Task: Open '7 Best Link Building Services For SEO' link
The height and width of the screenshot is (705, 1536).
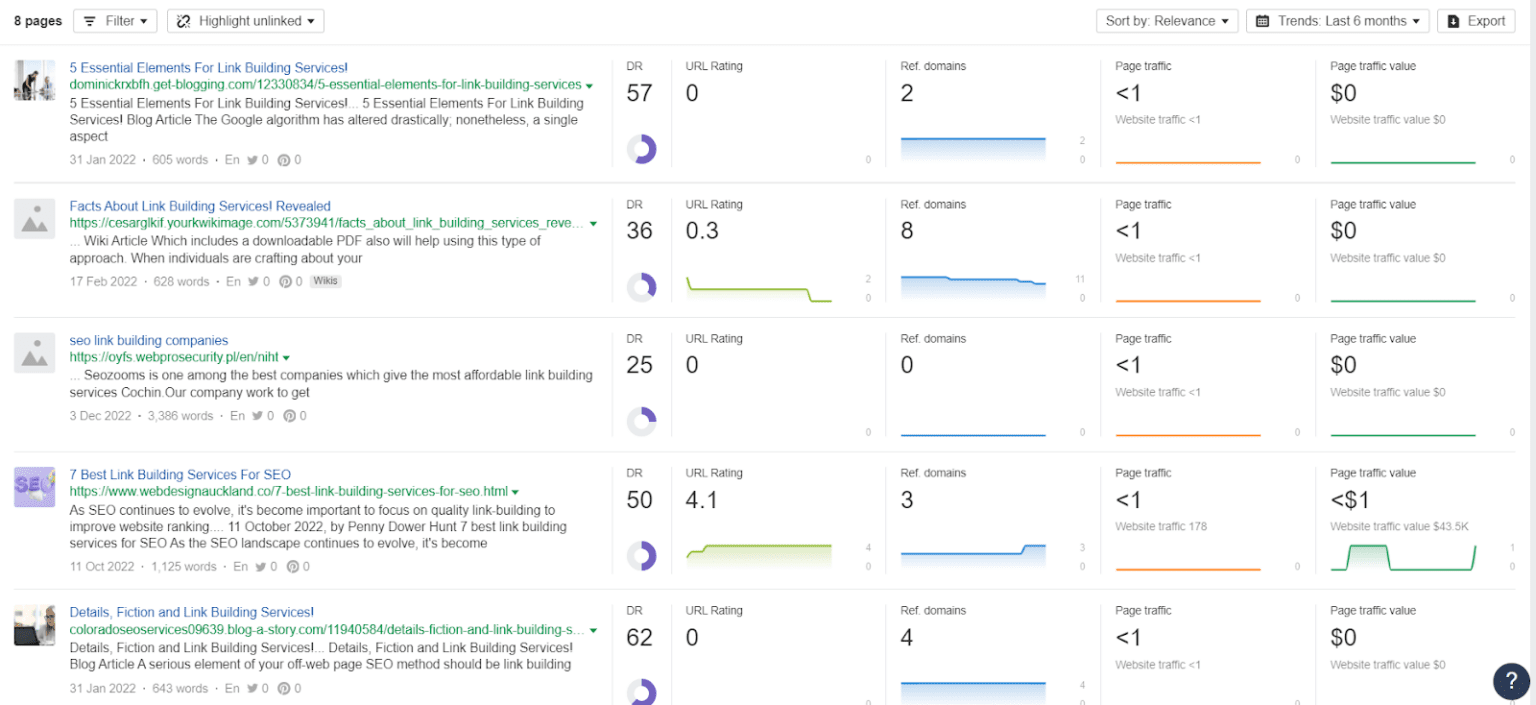Action: tap(180, 474)
